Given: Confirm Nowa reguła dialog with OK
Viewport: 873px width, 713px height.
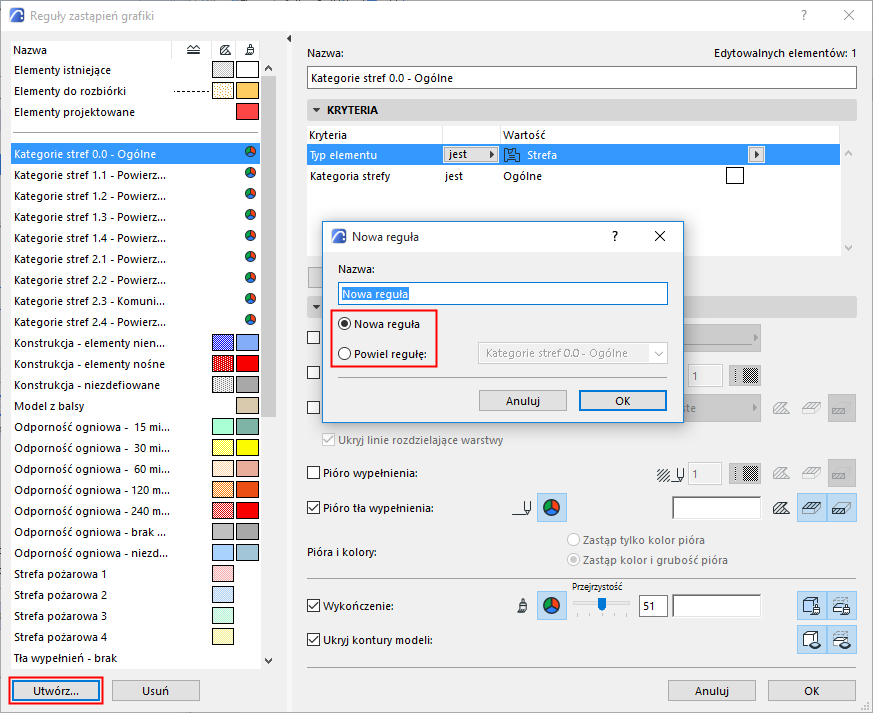Looking at the screenshot, I should coord(622,401).
